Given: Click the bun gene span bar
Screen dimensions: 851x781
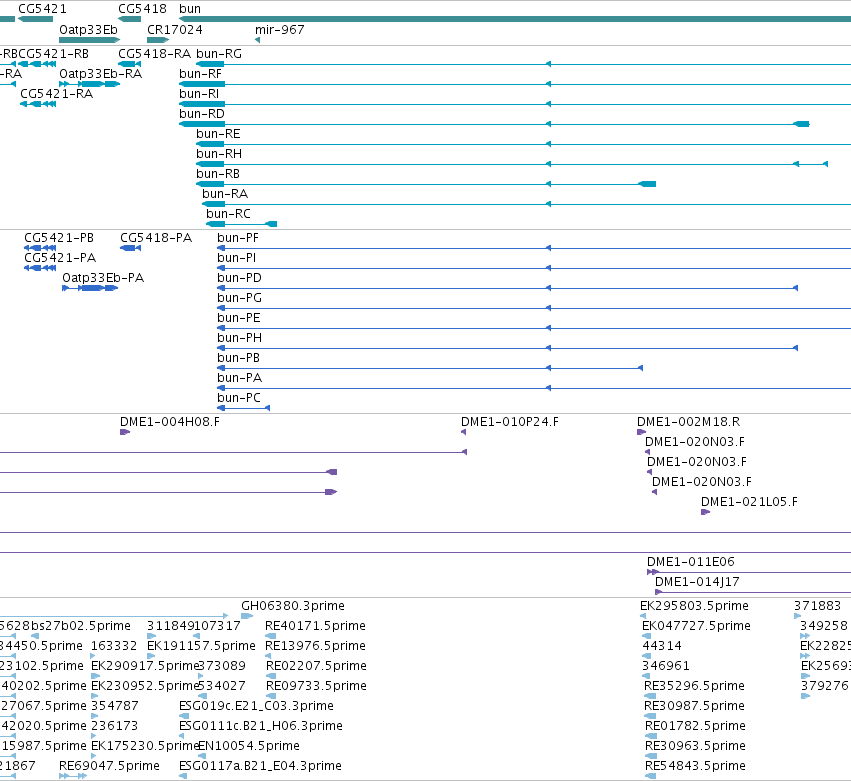Looking at the screenshot, I should [515, 19].
